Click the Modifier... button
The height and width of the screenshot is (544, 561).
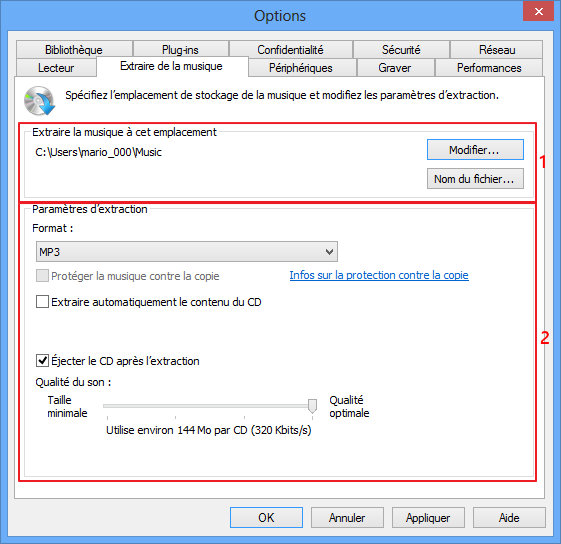click(475, 150)
